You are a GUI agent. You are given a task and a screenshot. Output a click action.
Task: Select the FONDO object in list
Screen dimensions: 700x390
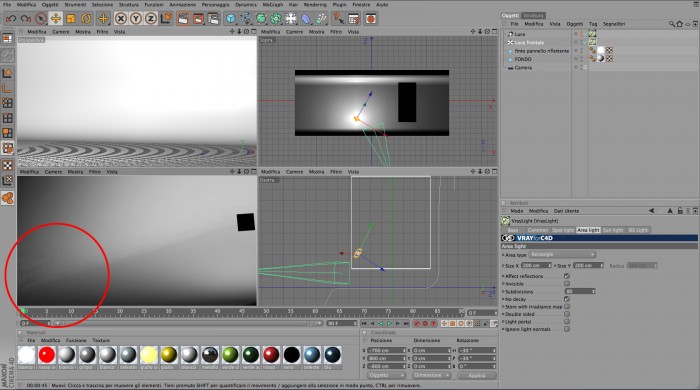523,59
